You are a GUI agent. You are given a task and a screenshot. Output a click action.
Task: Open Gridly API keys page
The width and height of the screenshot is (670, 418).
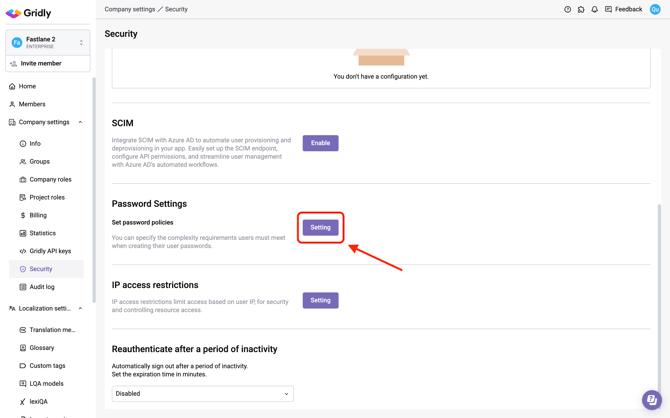(x=50, y=251)
